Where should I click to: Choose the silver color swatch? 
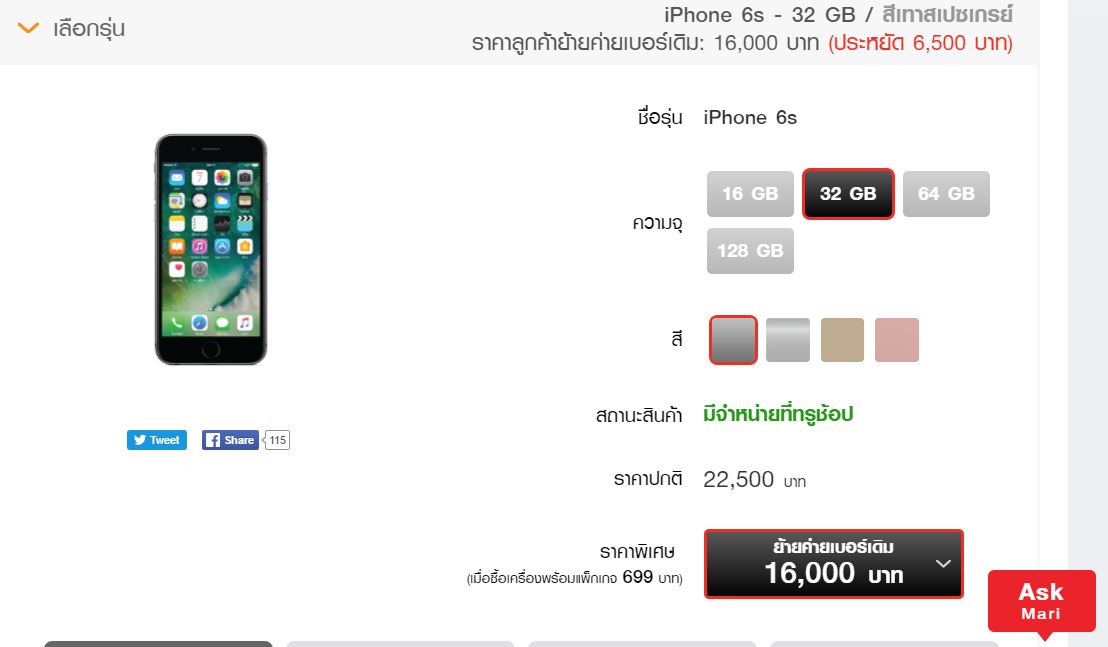pos(788,340)
